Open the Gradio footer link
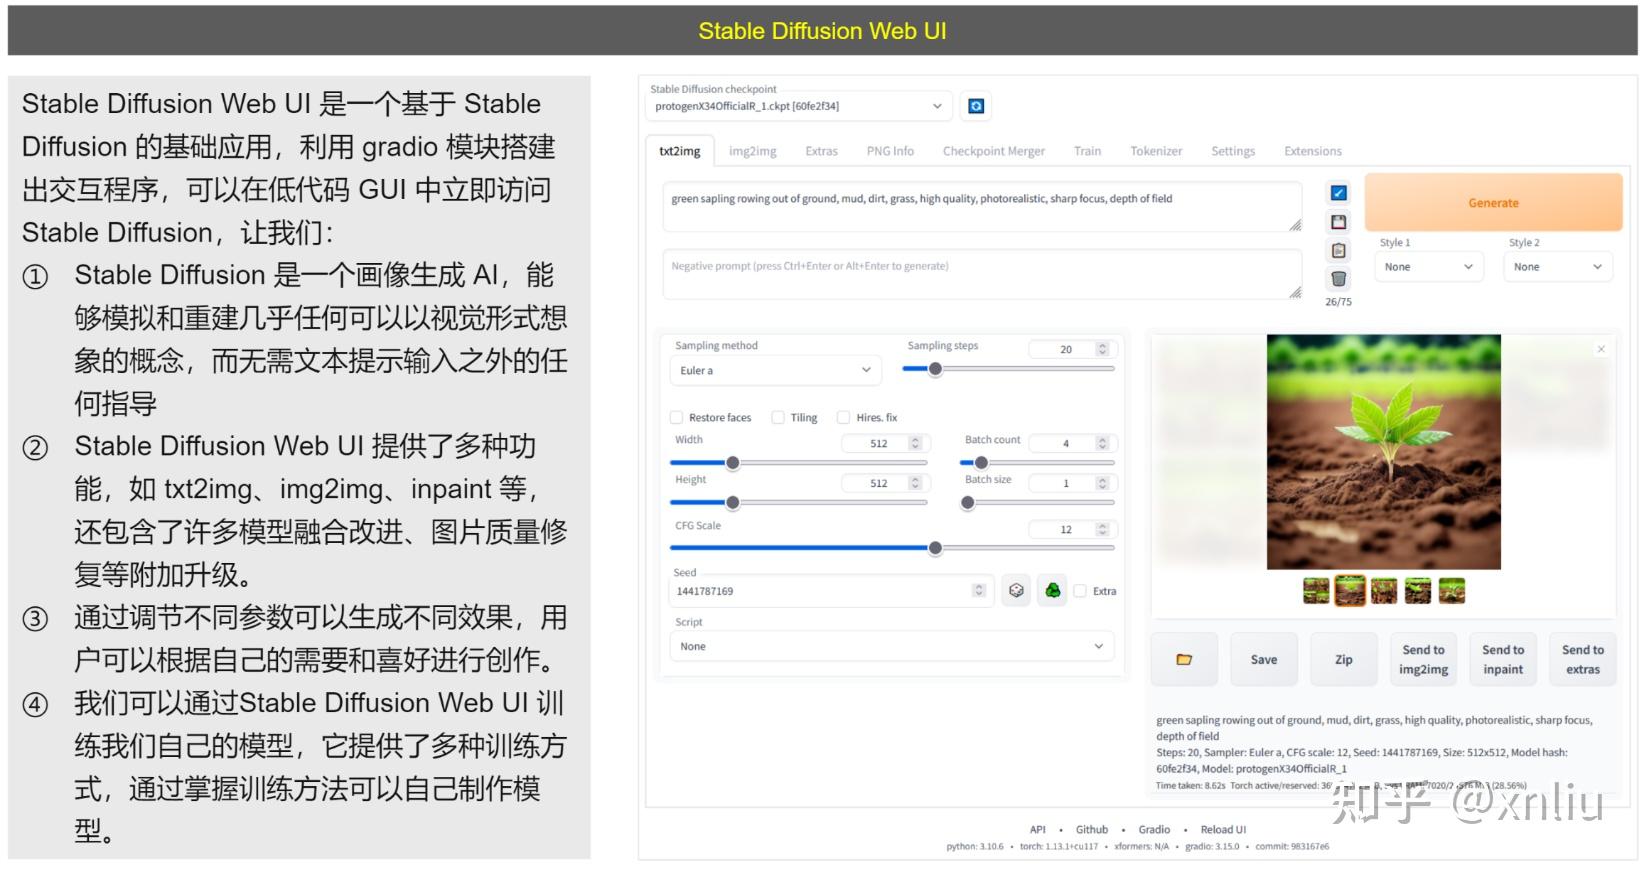 (x=1154, y=830)
